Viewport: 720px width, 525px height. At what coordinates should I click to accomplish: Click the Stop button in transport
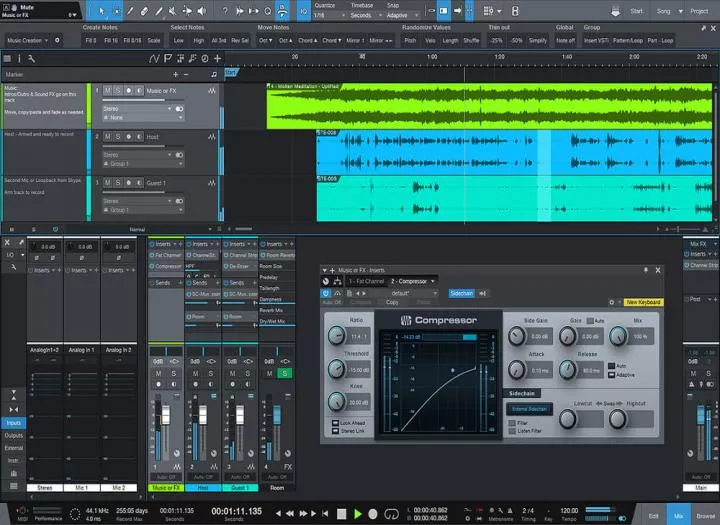pos(341,514)
